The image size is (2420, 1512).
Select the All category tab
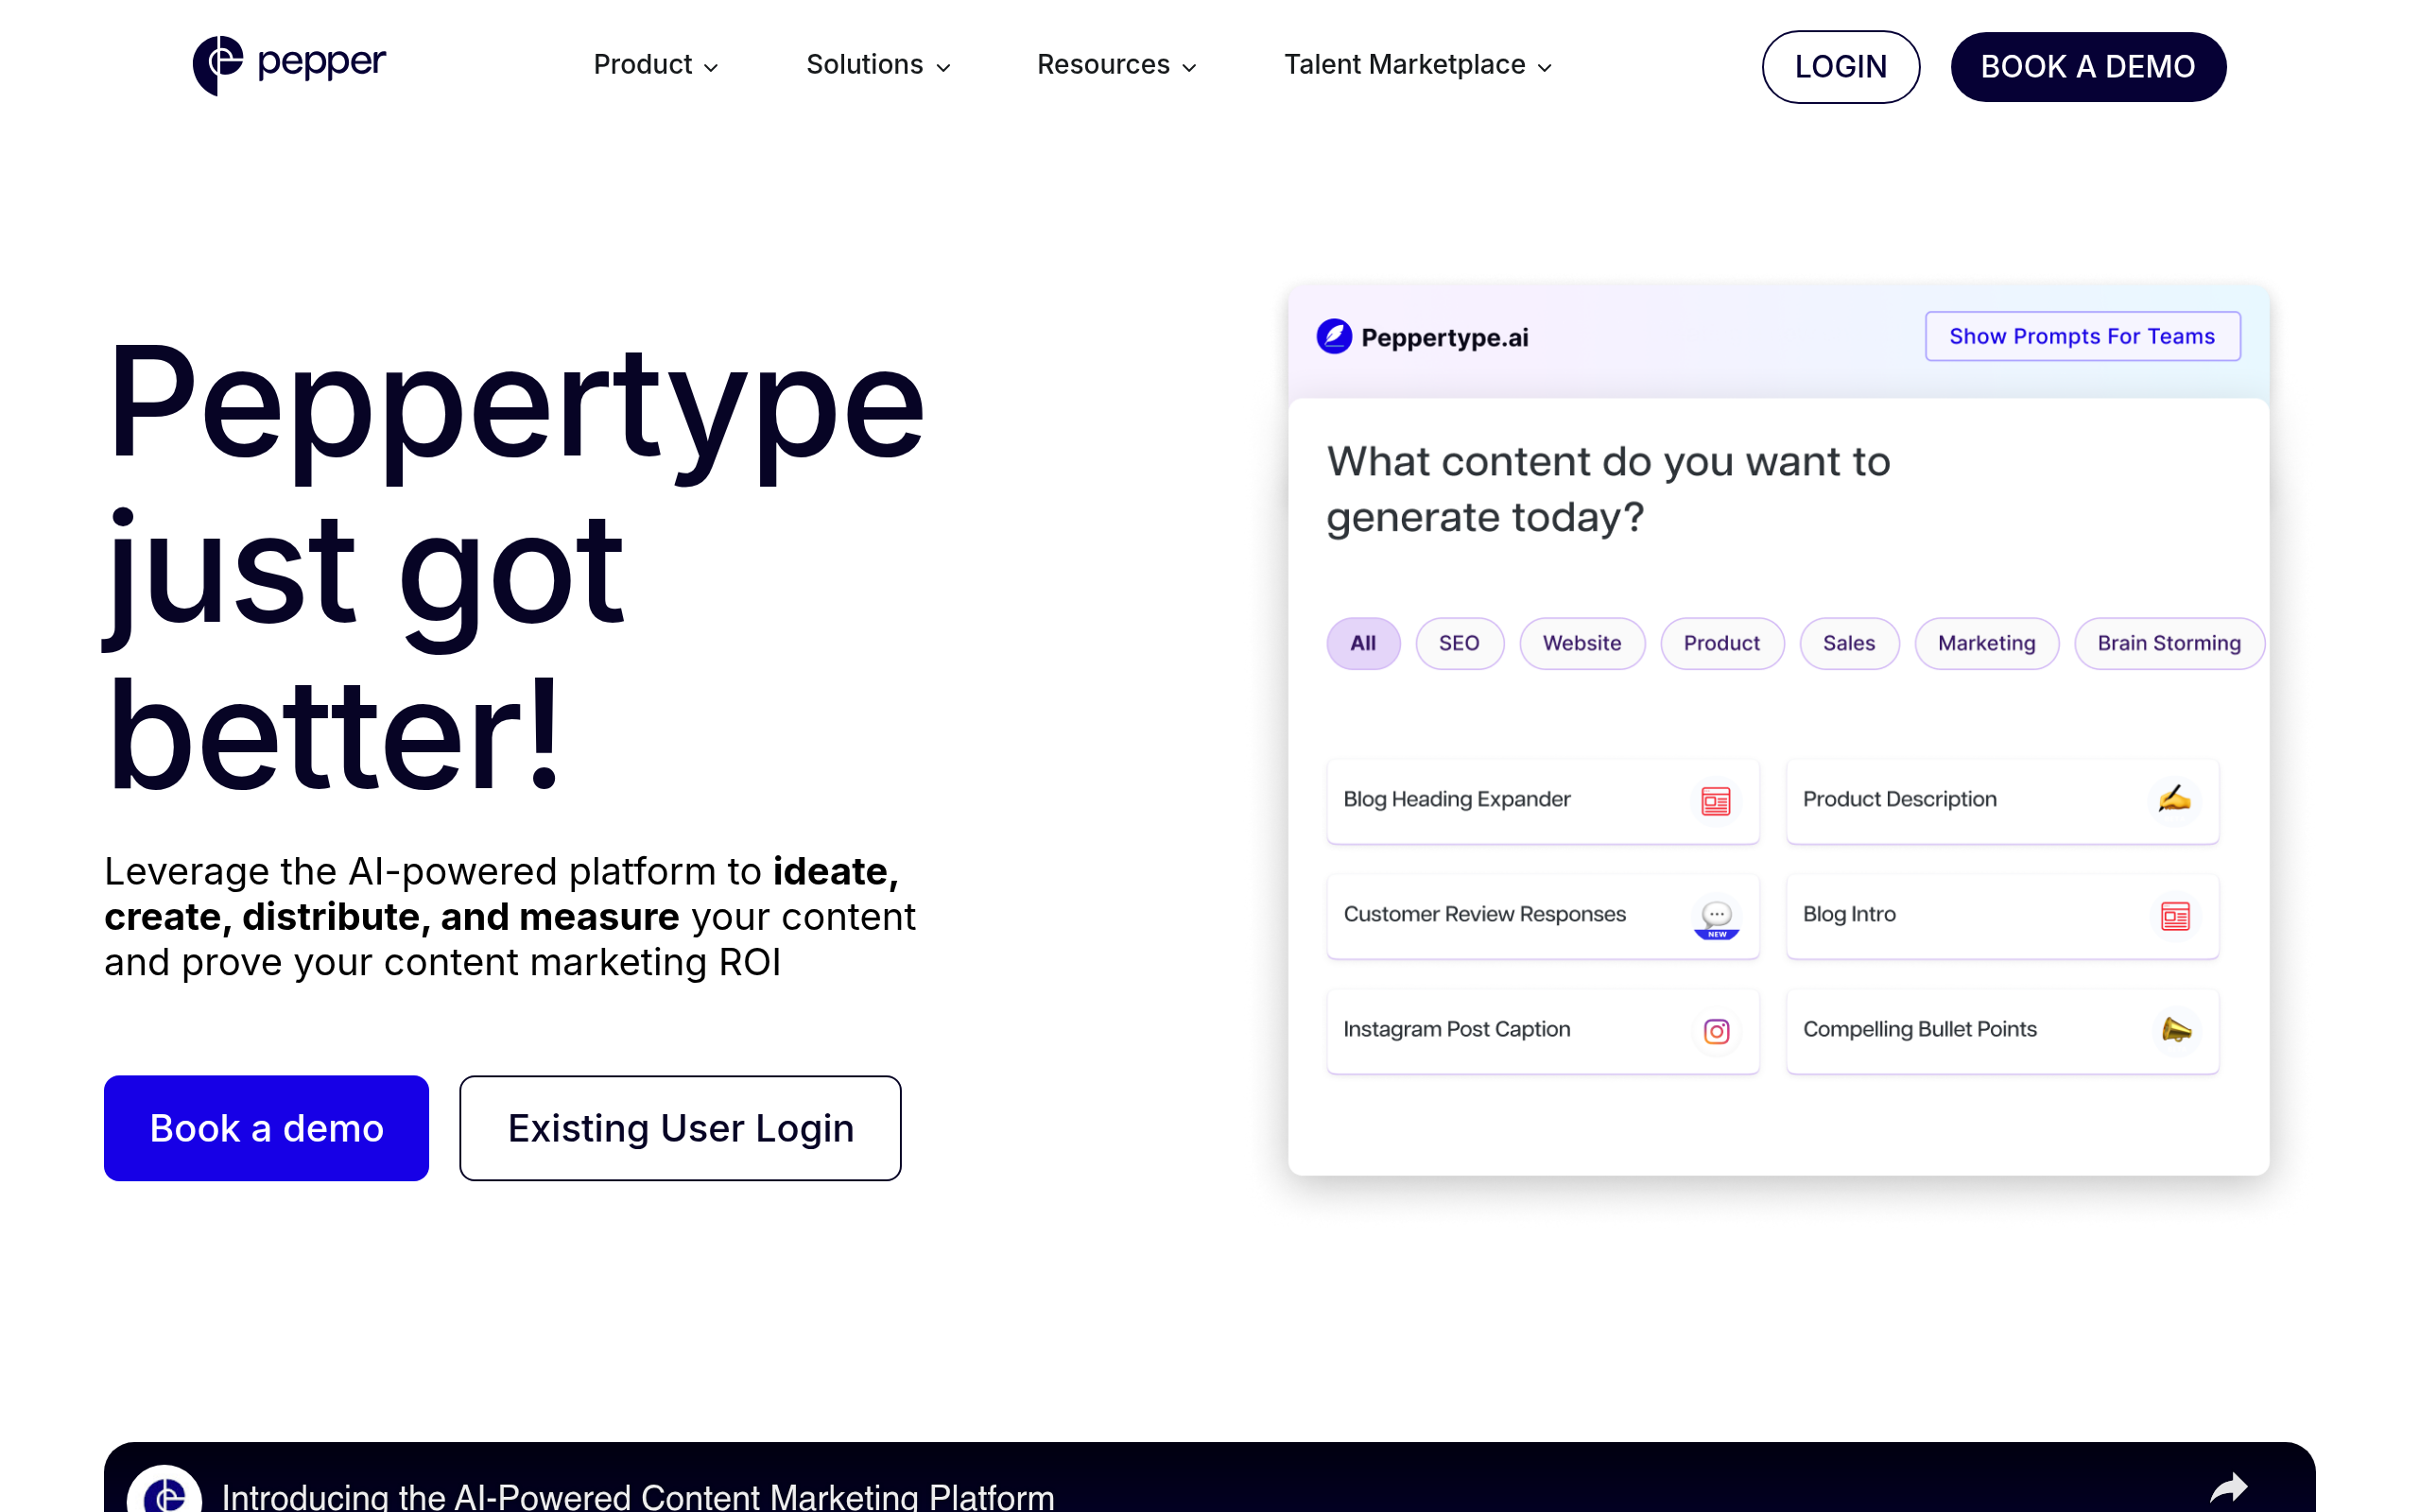click(1363, 643)
